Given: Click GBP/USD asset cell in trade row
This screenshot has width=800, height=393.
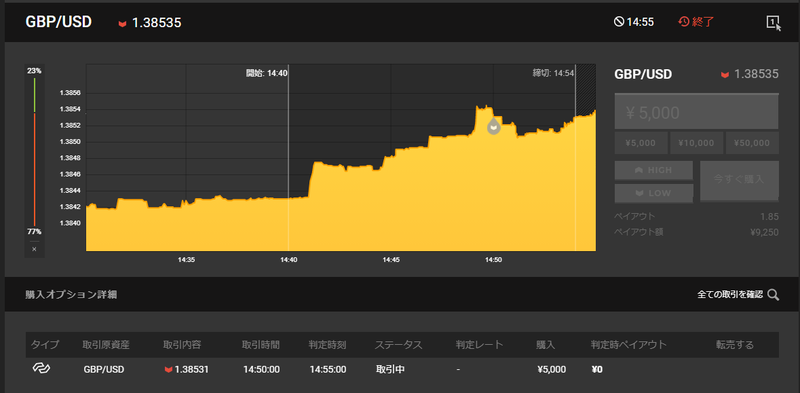Looking at the screenshot, I should tap(104, 370).
